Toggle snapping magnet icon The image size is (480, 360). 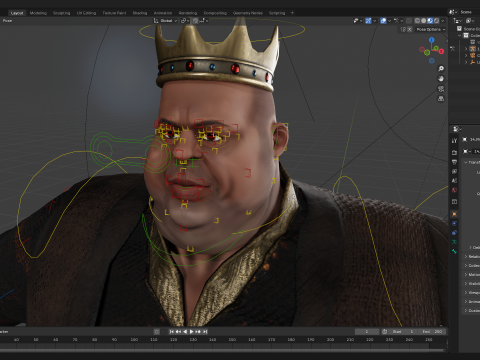pos(195,21)
